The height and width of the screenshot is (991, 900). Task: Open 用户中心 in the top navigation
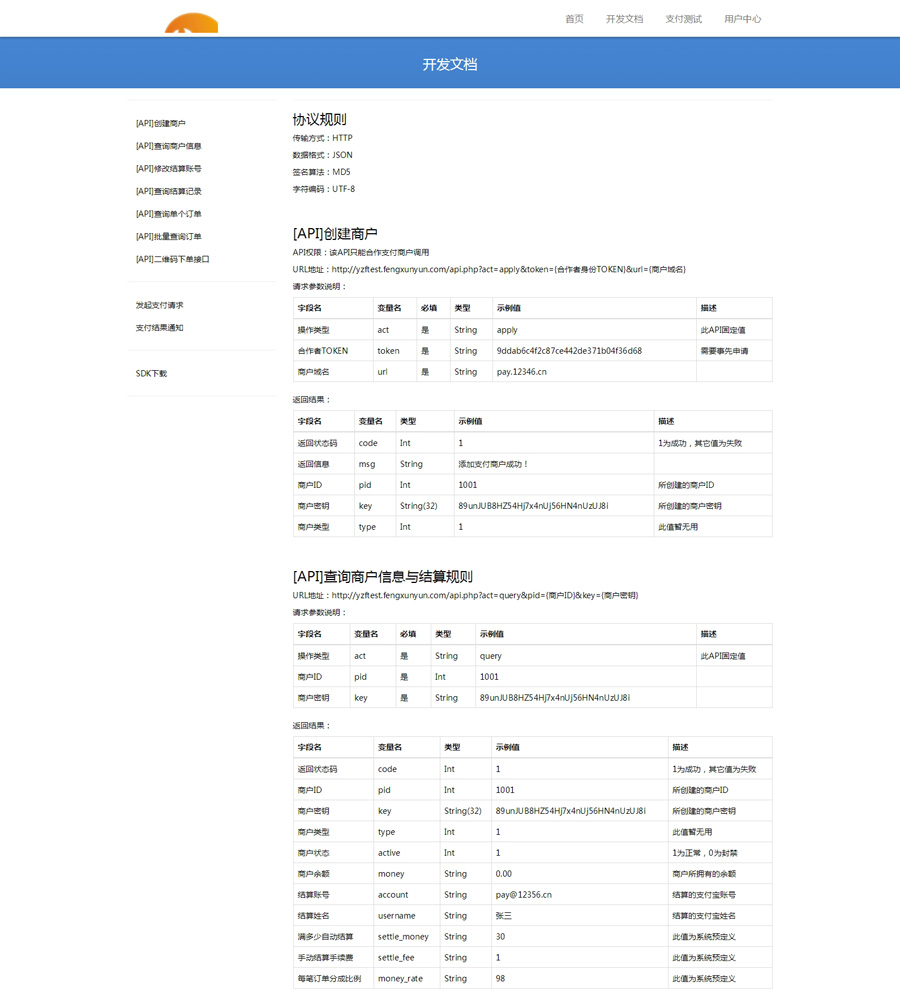(x=742, y=19)
